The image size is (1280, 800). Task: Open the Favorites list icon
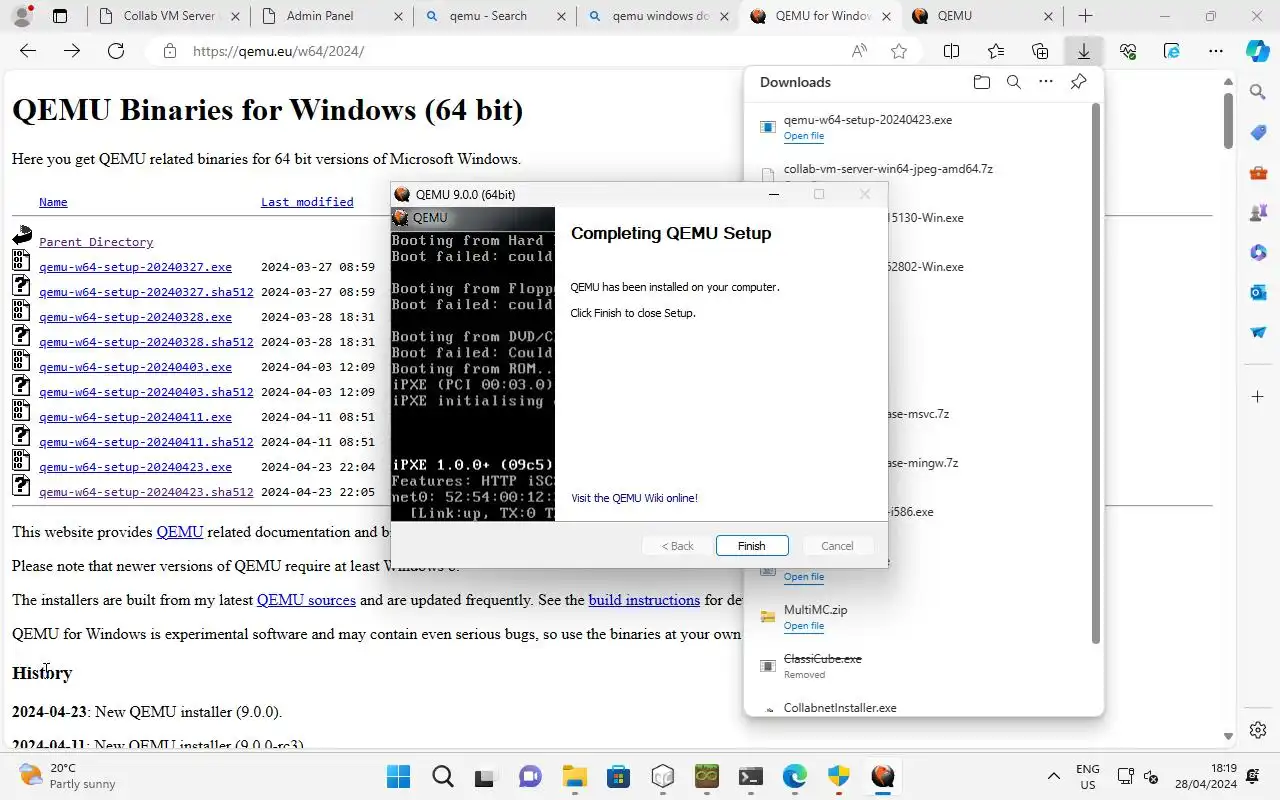tap(996, 51)
